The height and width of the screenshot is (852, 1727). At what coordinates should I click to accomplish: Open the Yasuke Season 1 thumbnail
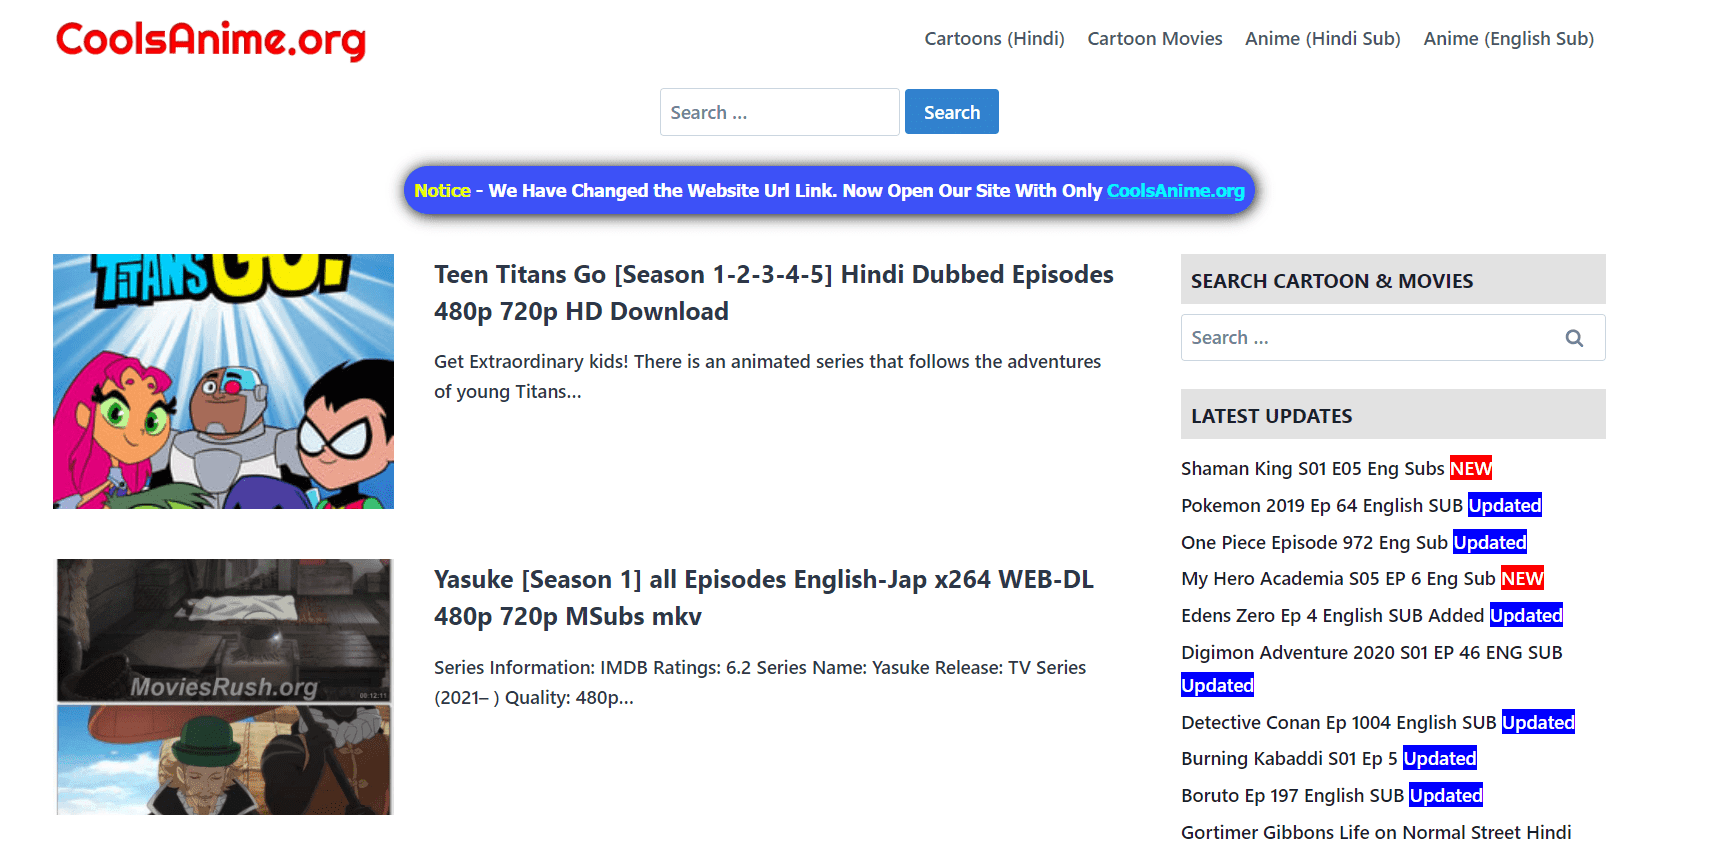click(223, 686)
